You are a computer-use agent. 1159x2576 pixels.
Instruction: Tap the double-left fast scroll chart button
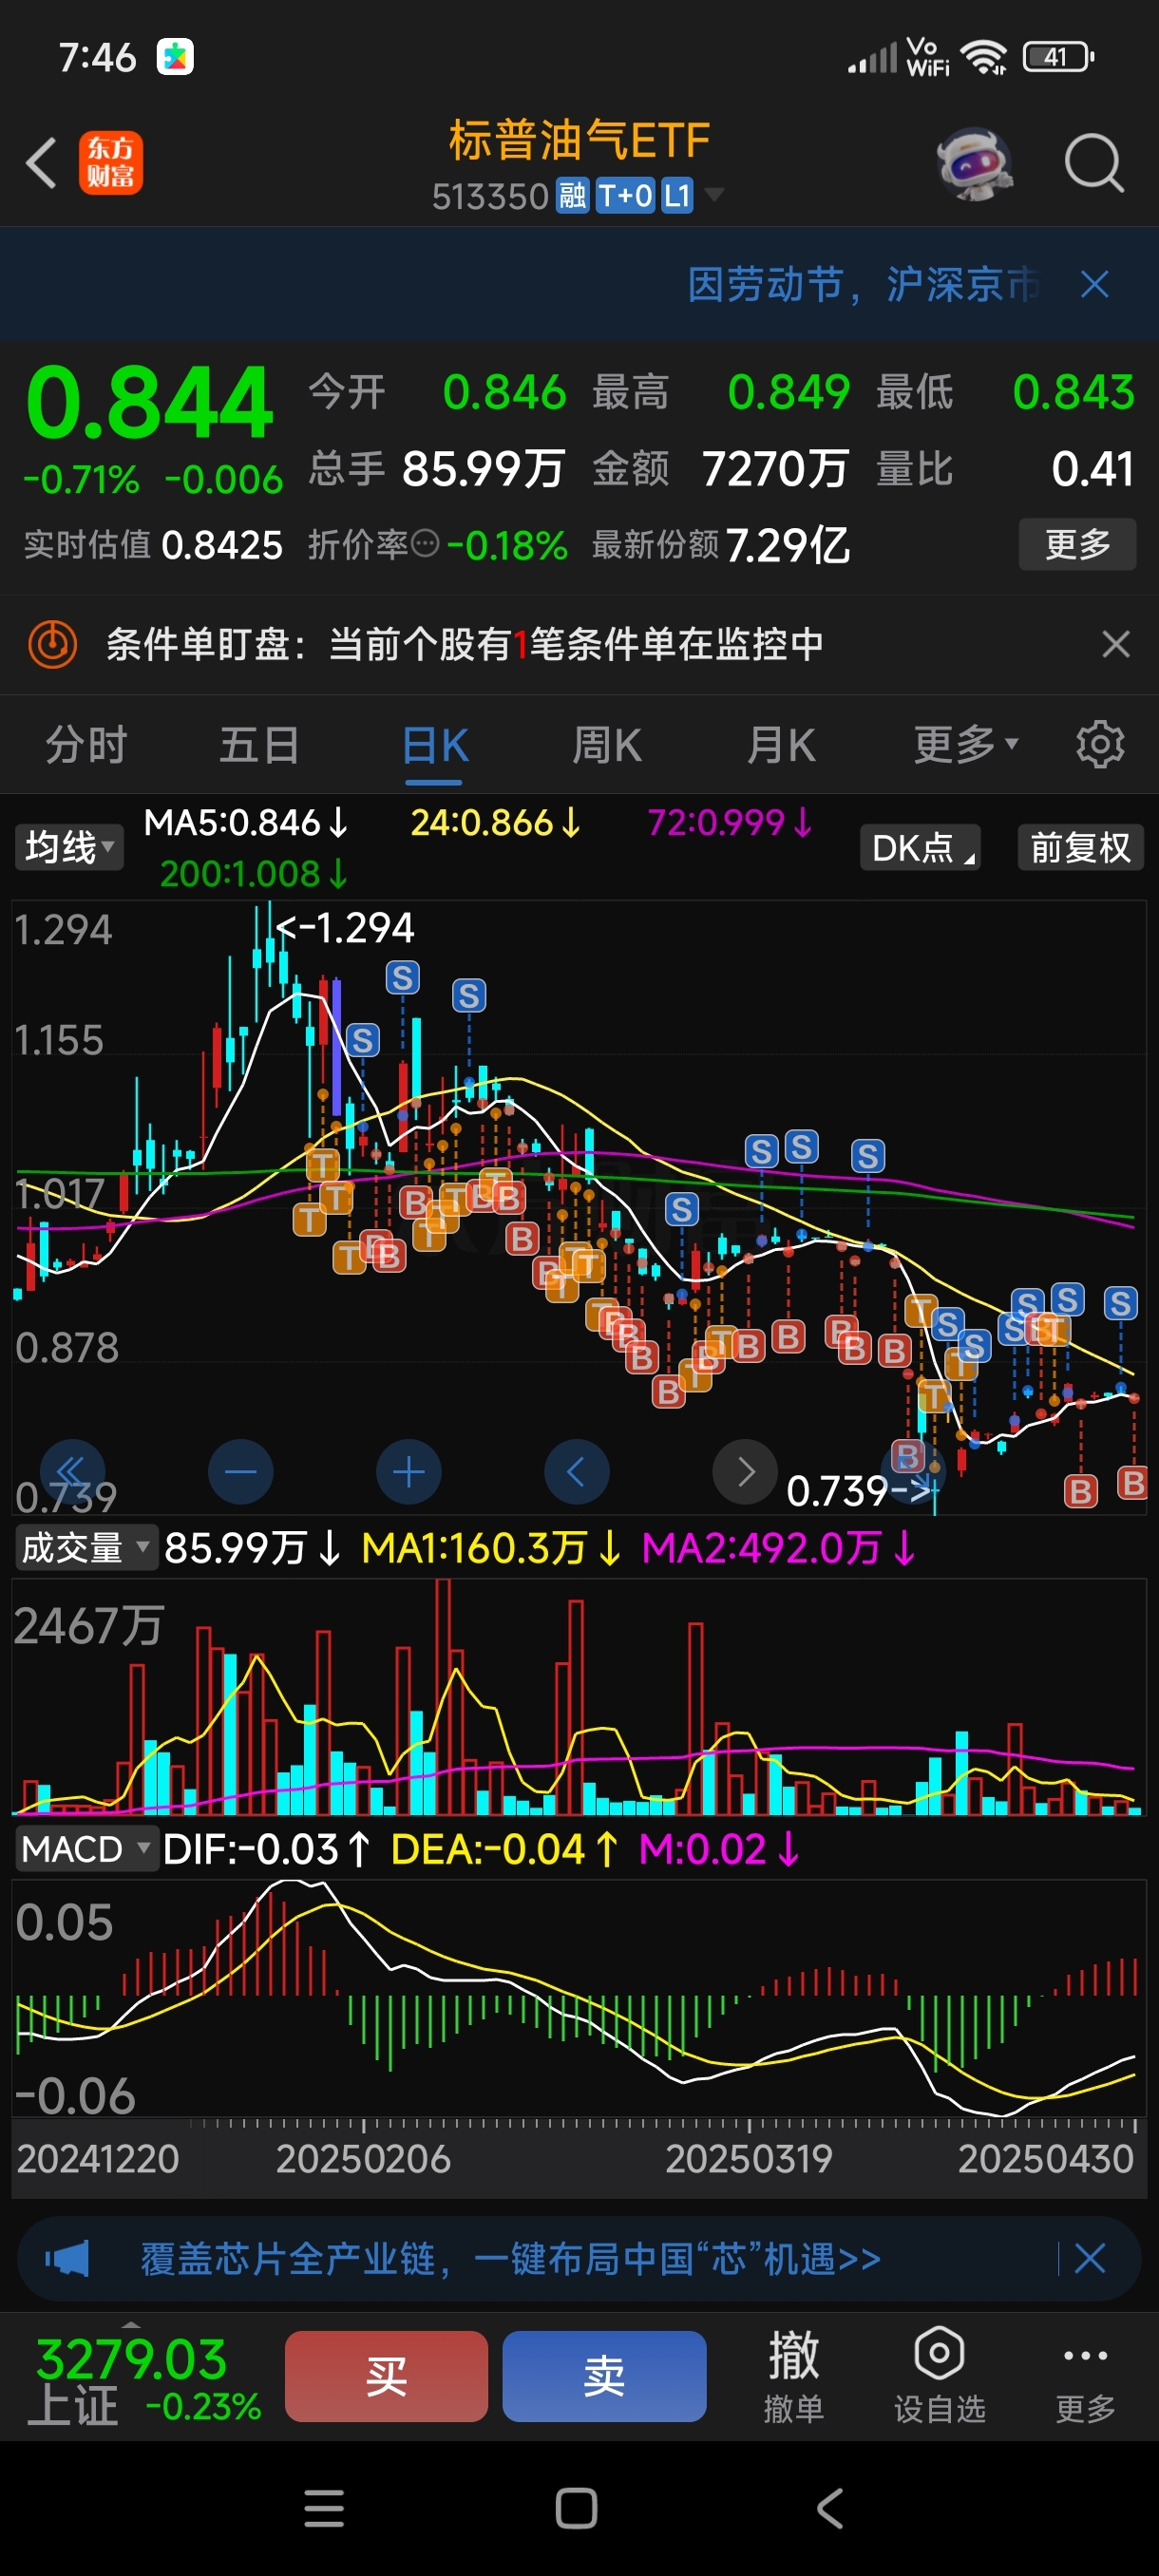pyautogui.click(x=72, y=1472)
